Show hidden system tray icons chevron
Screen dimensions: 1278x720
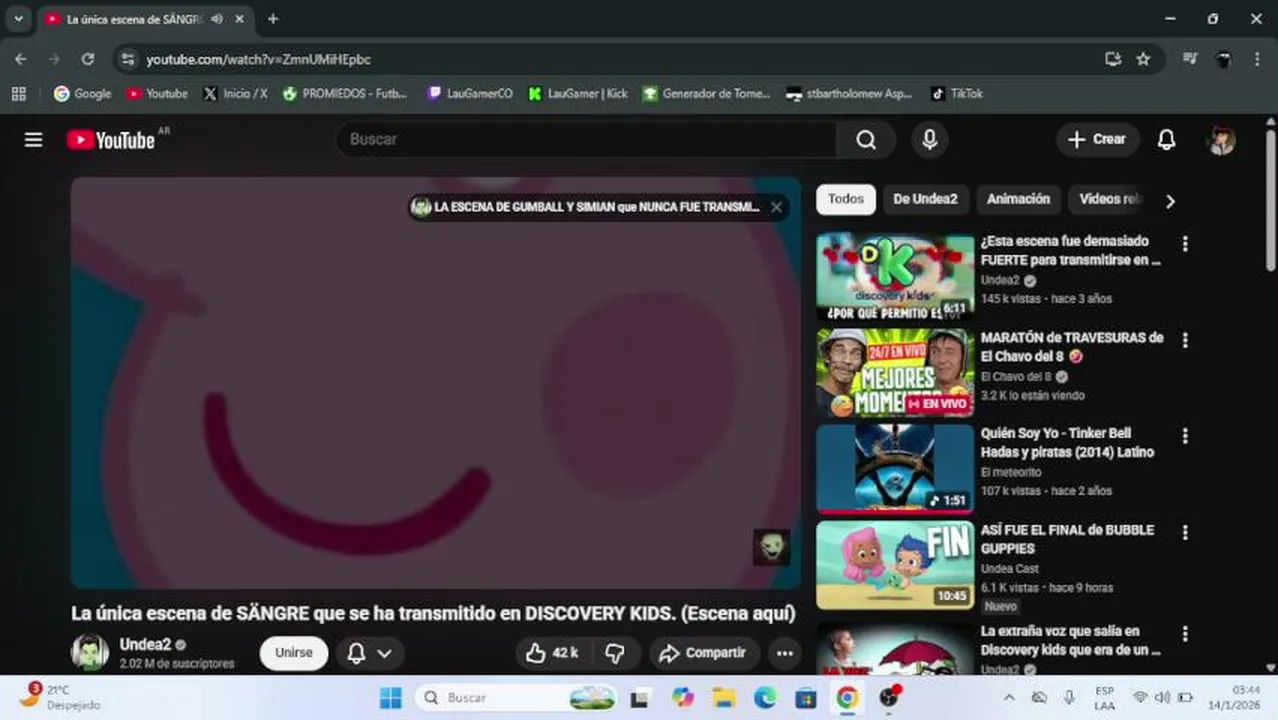(1009, 697)
